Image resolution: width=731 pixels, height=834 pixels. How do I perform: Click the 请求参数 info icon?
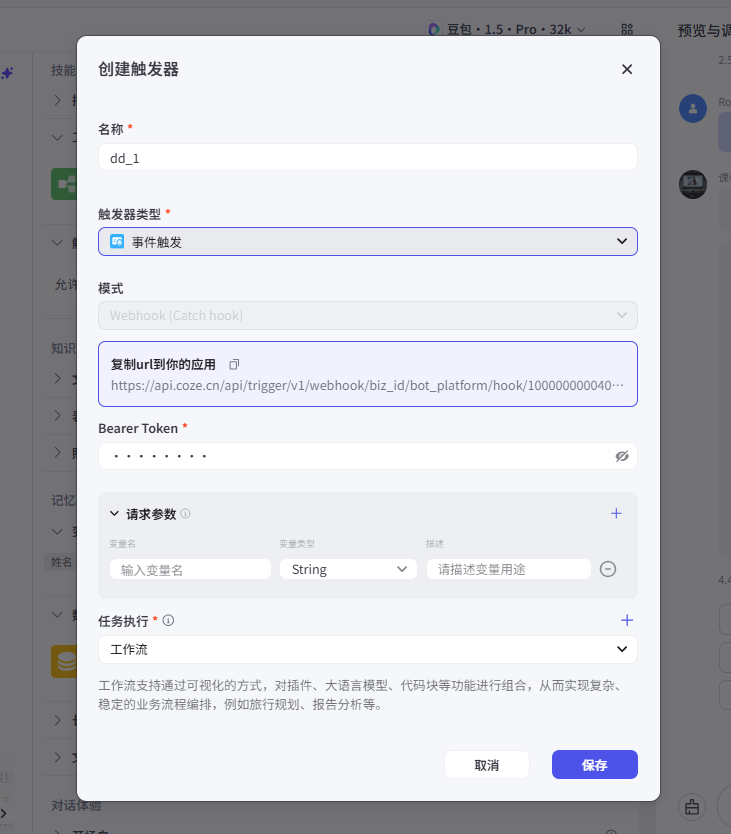pos(186,514)
